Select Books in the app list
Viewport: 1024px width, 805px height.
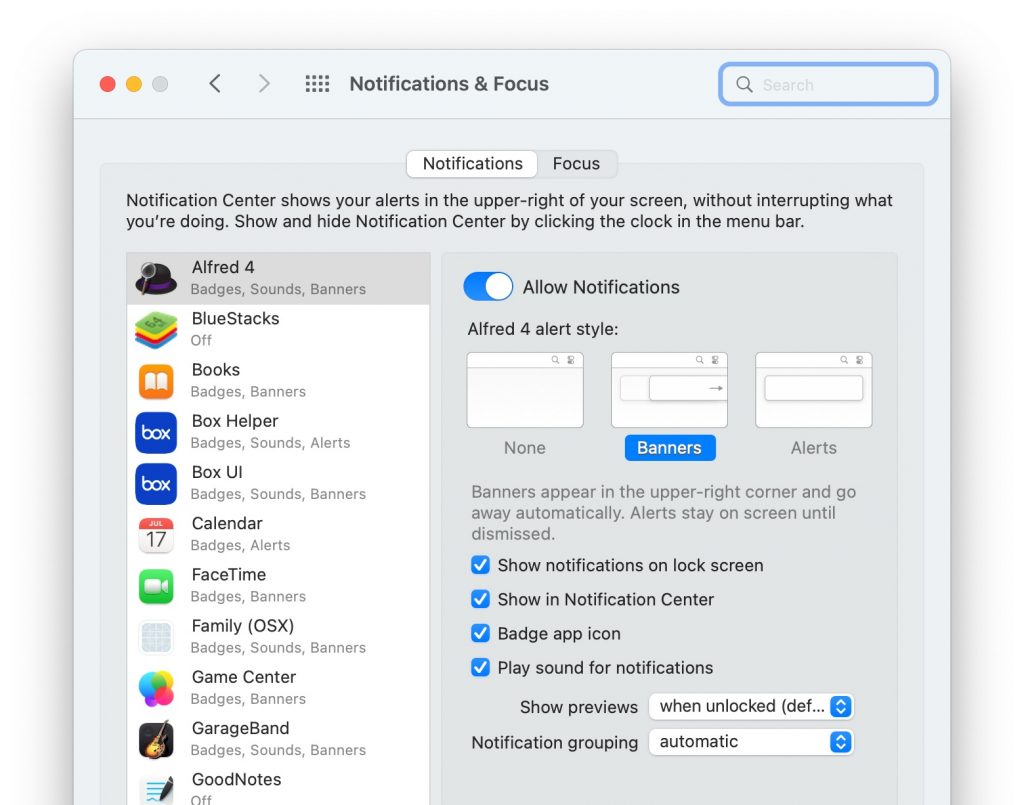pos(278,381)
